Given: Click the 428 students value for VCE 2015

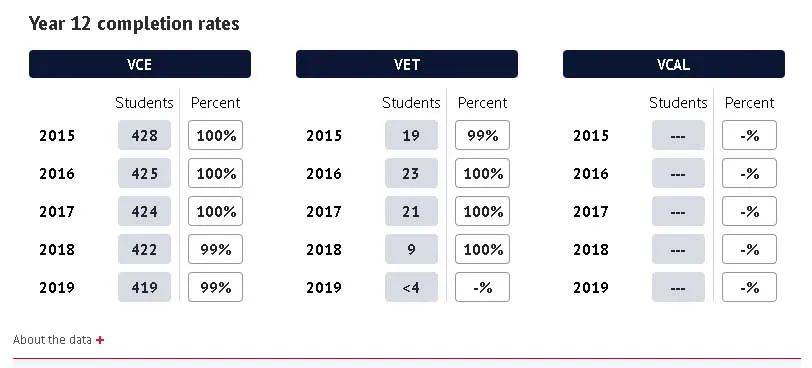Looking at the screenshot, I should coord(144,135).
